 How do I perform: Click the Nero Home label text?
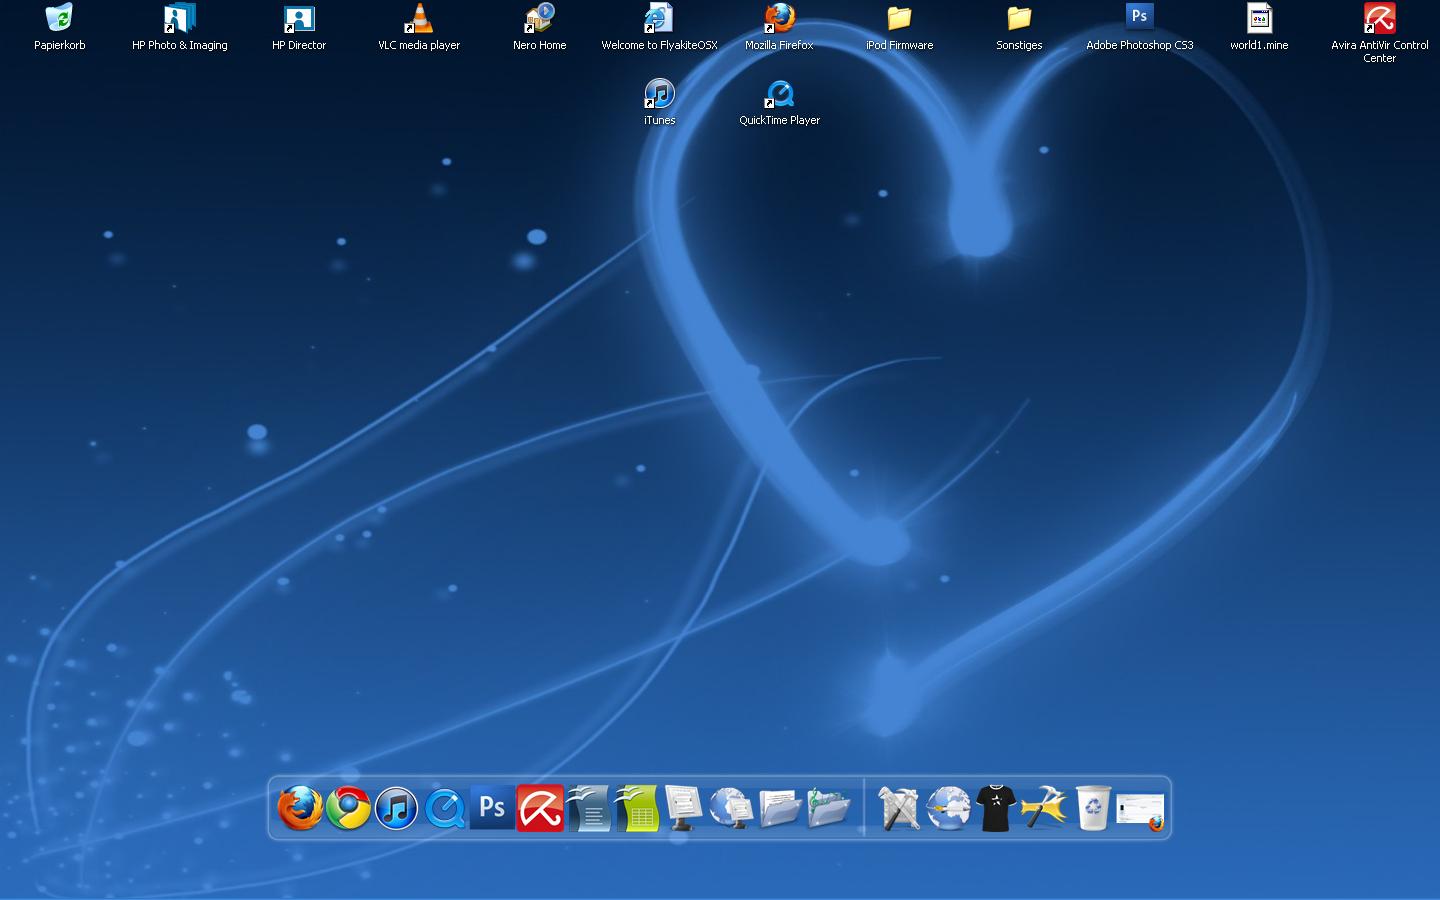pos(540,45)
